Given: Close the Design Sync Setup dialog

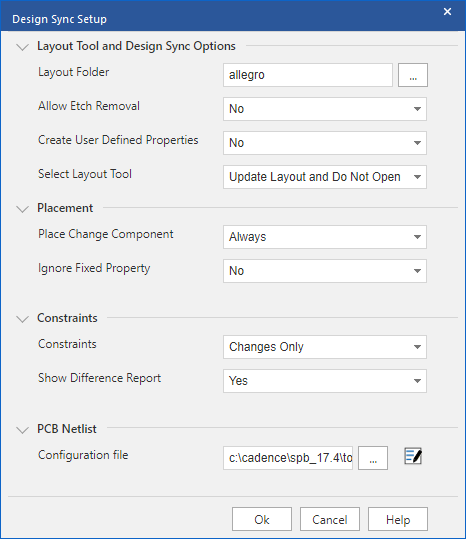Looking at the screenshot, I should [447, 12].
